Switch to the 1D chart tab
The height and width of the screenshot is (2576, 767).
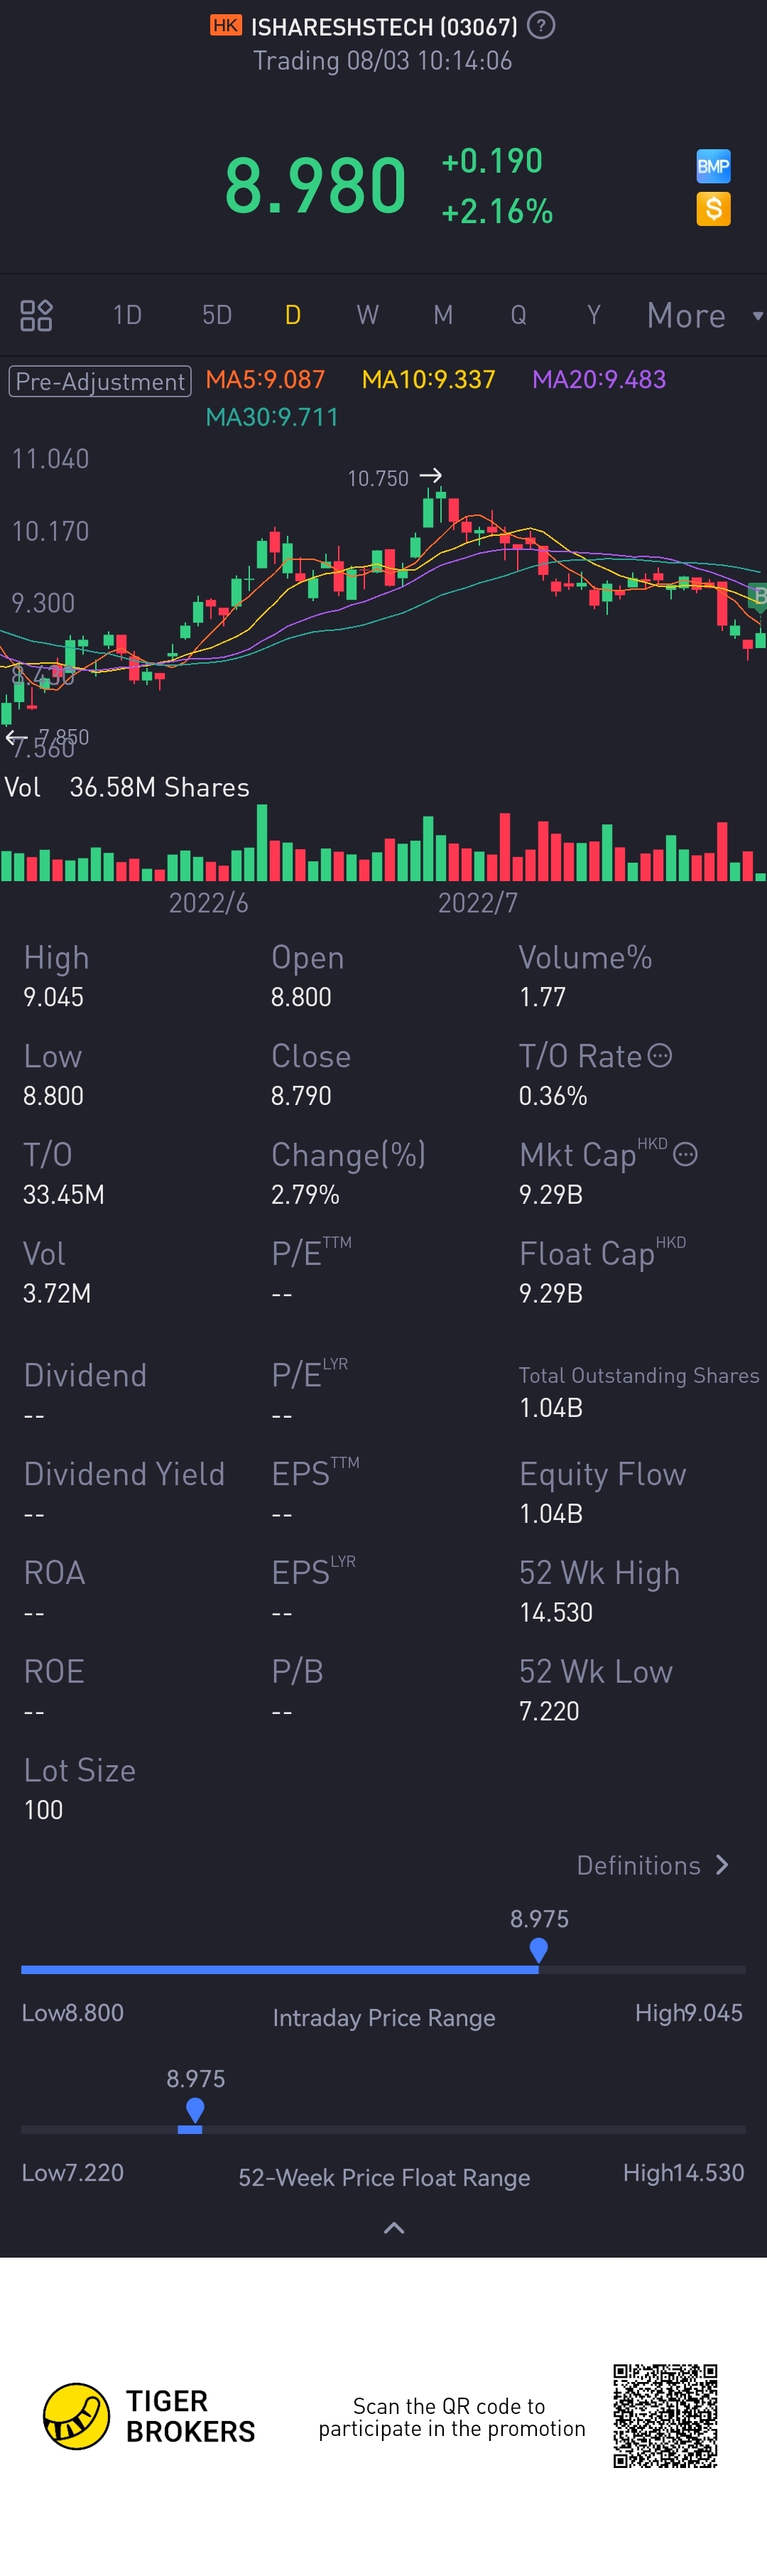127,315
